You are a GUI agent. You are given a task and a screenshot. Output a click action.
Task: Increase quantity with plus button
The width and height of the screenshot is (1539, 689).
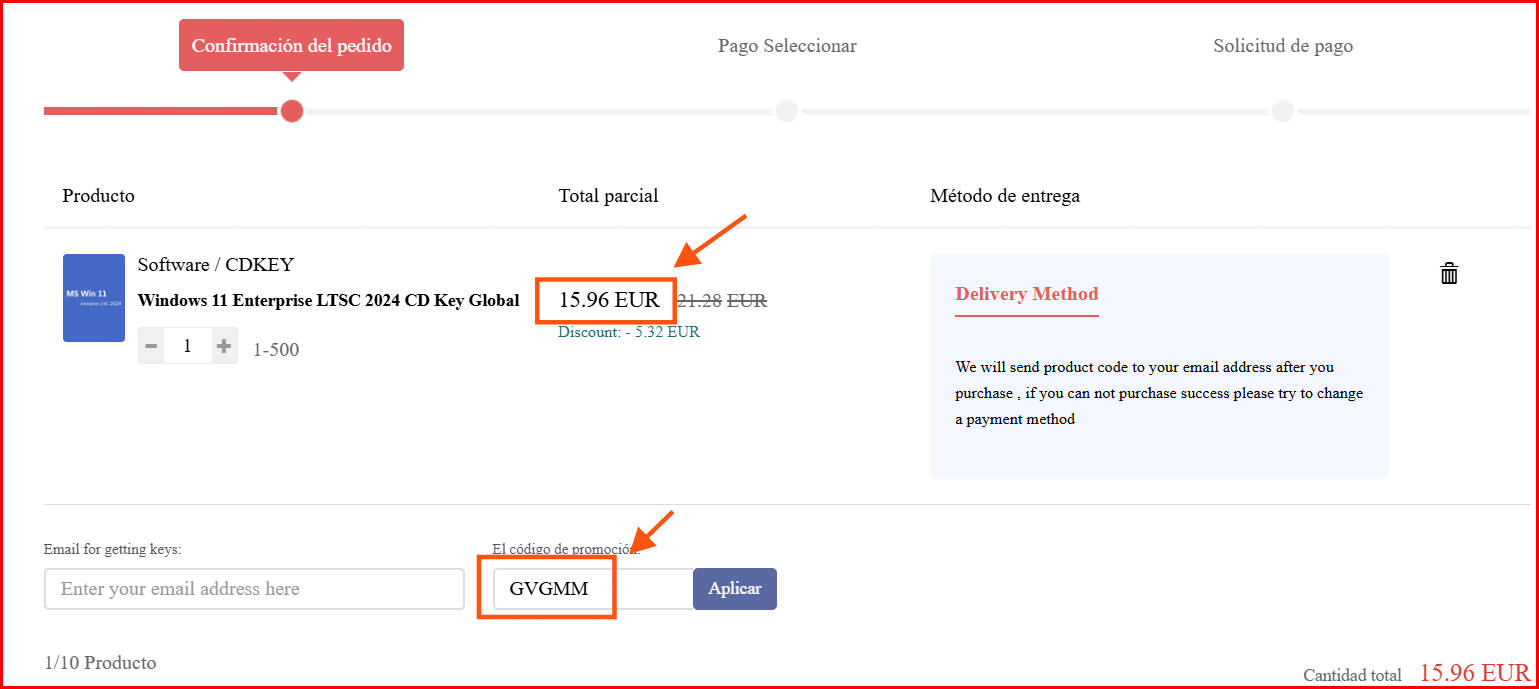tap(224, 346)
